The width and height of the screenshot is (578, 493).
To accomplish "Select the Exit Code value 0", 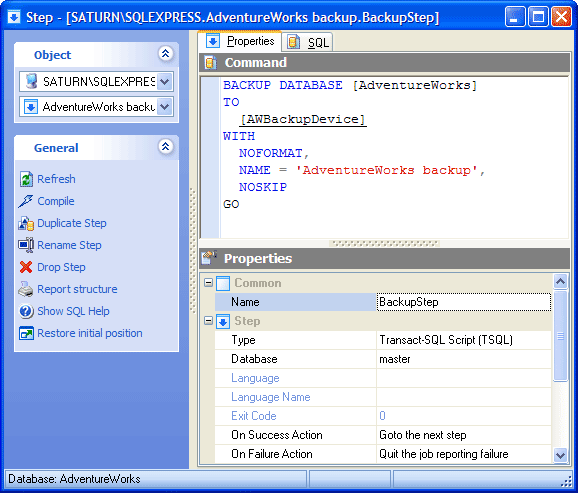I will pyautogui.click(x=464, y=416).
